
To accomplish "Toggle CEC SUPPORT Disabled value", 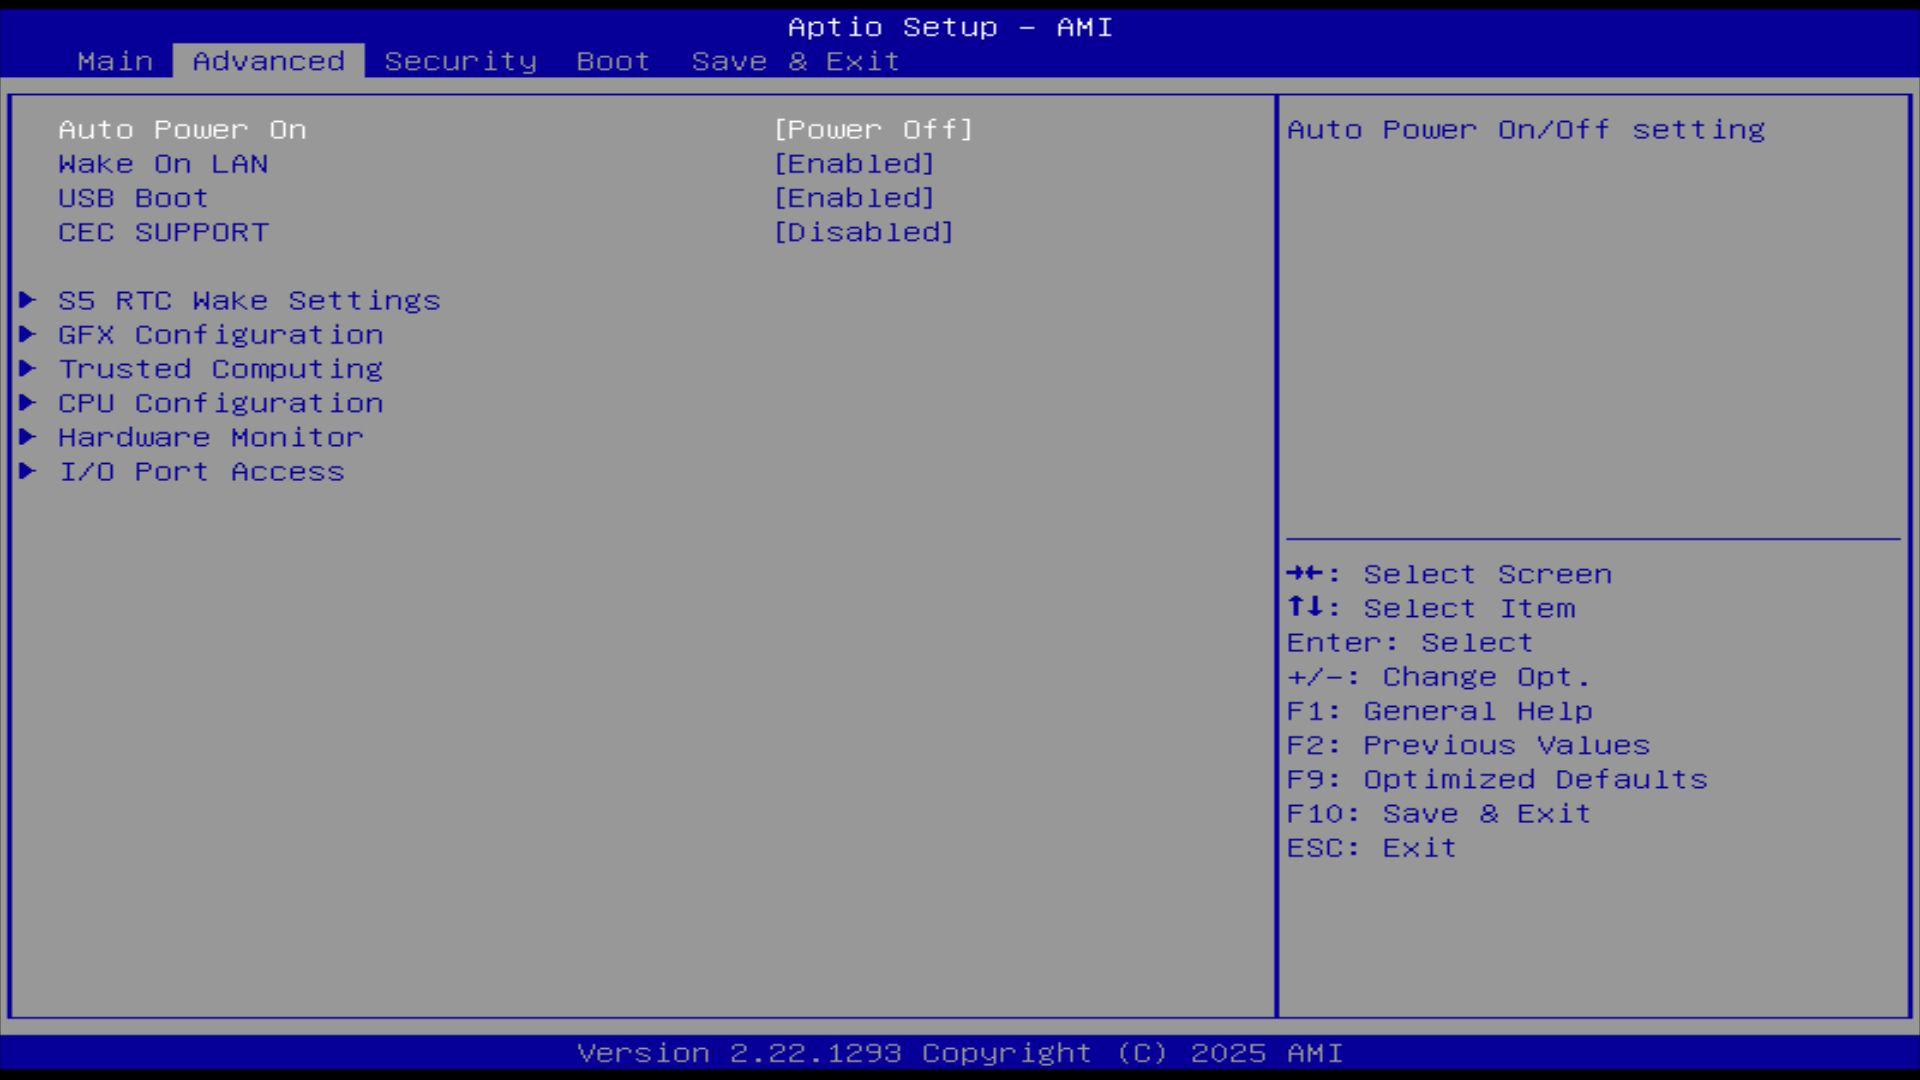I will coord(863,232).
